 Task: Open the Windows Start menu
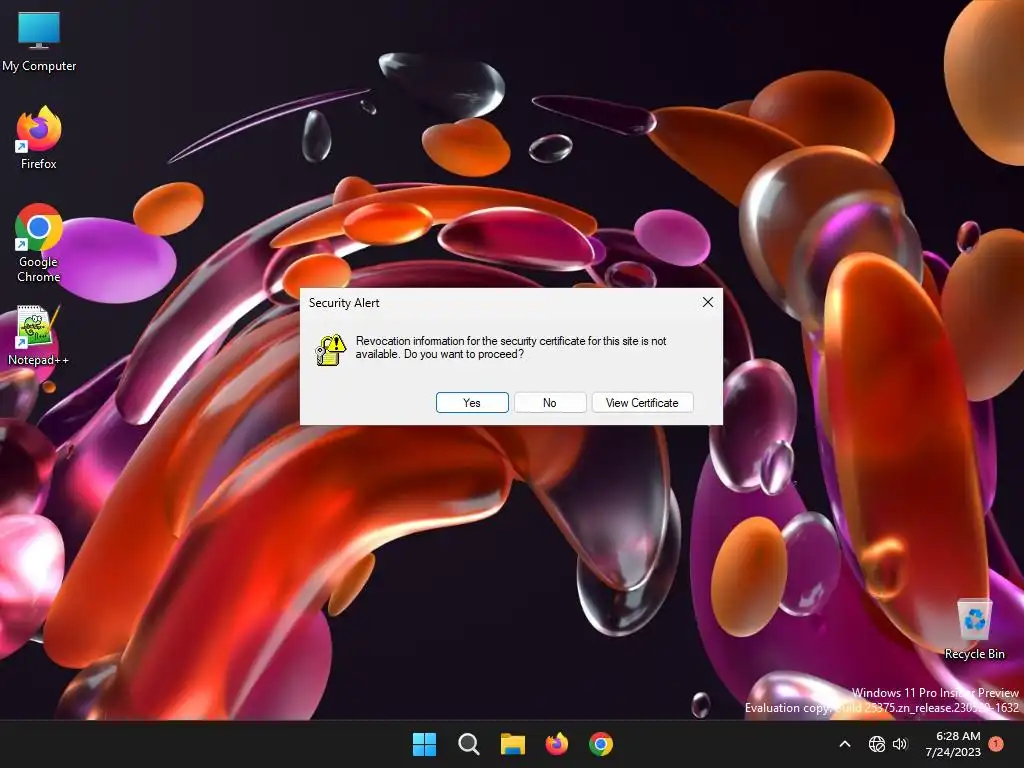point(424,744)
